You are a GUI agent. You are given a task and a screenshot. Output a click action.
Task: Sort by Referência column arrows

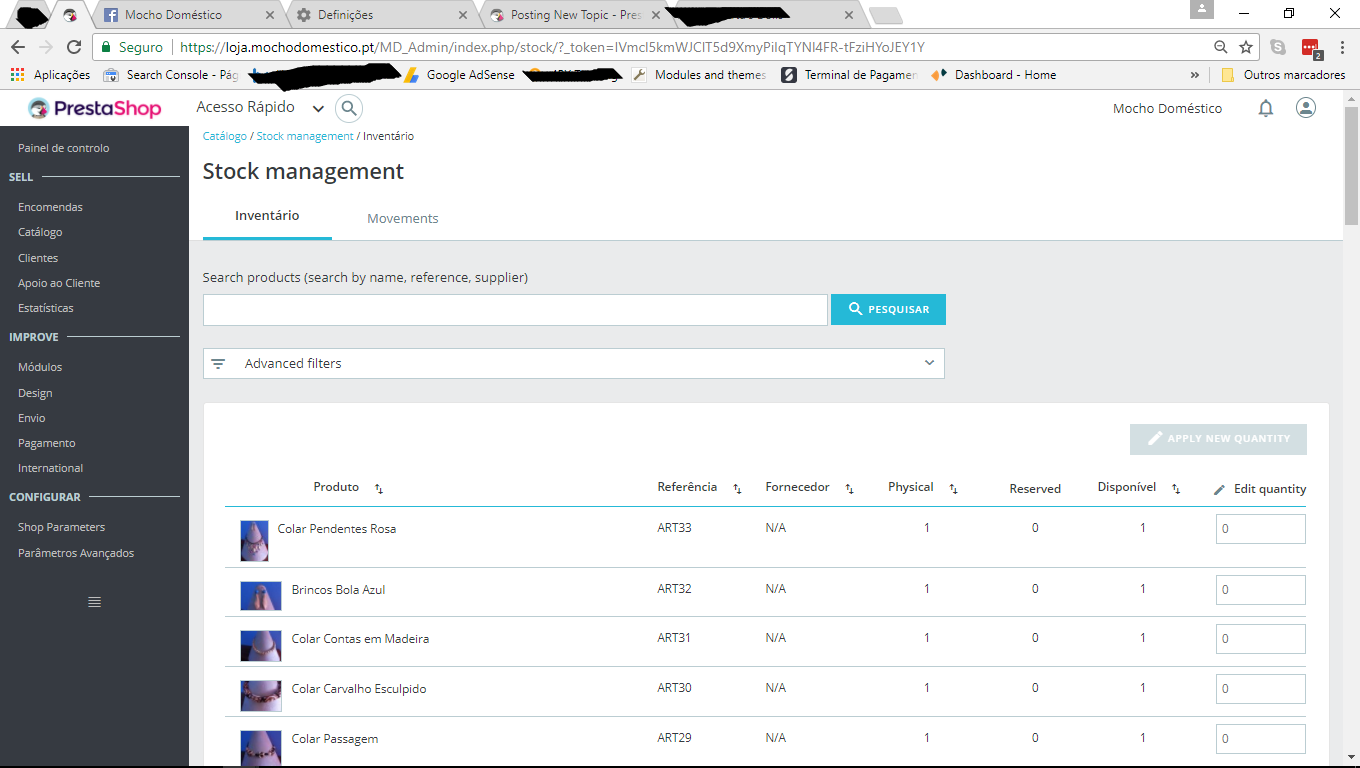[x=737, y=488]
